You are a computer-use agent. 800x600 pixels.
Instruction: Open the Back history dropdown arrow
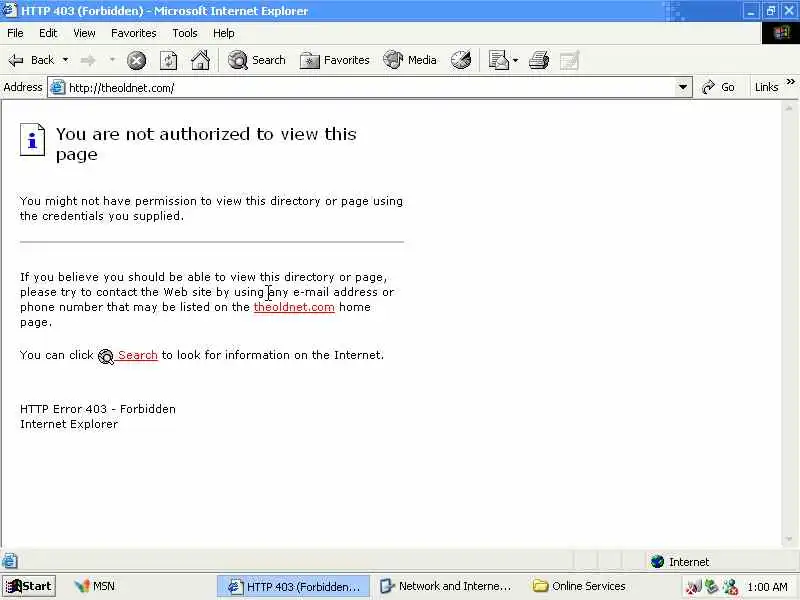point(65,60)
